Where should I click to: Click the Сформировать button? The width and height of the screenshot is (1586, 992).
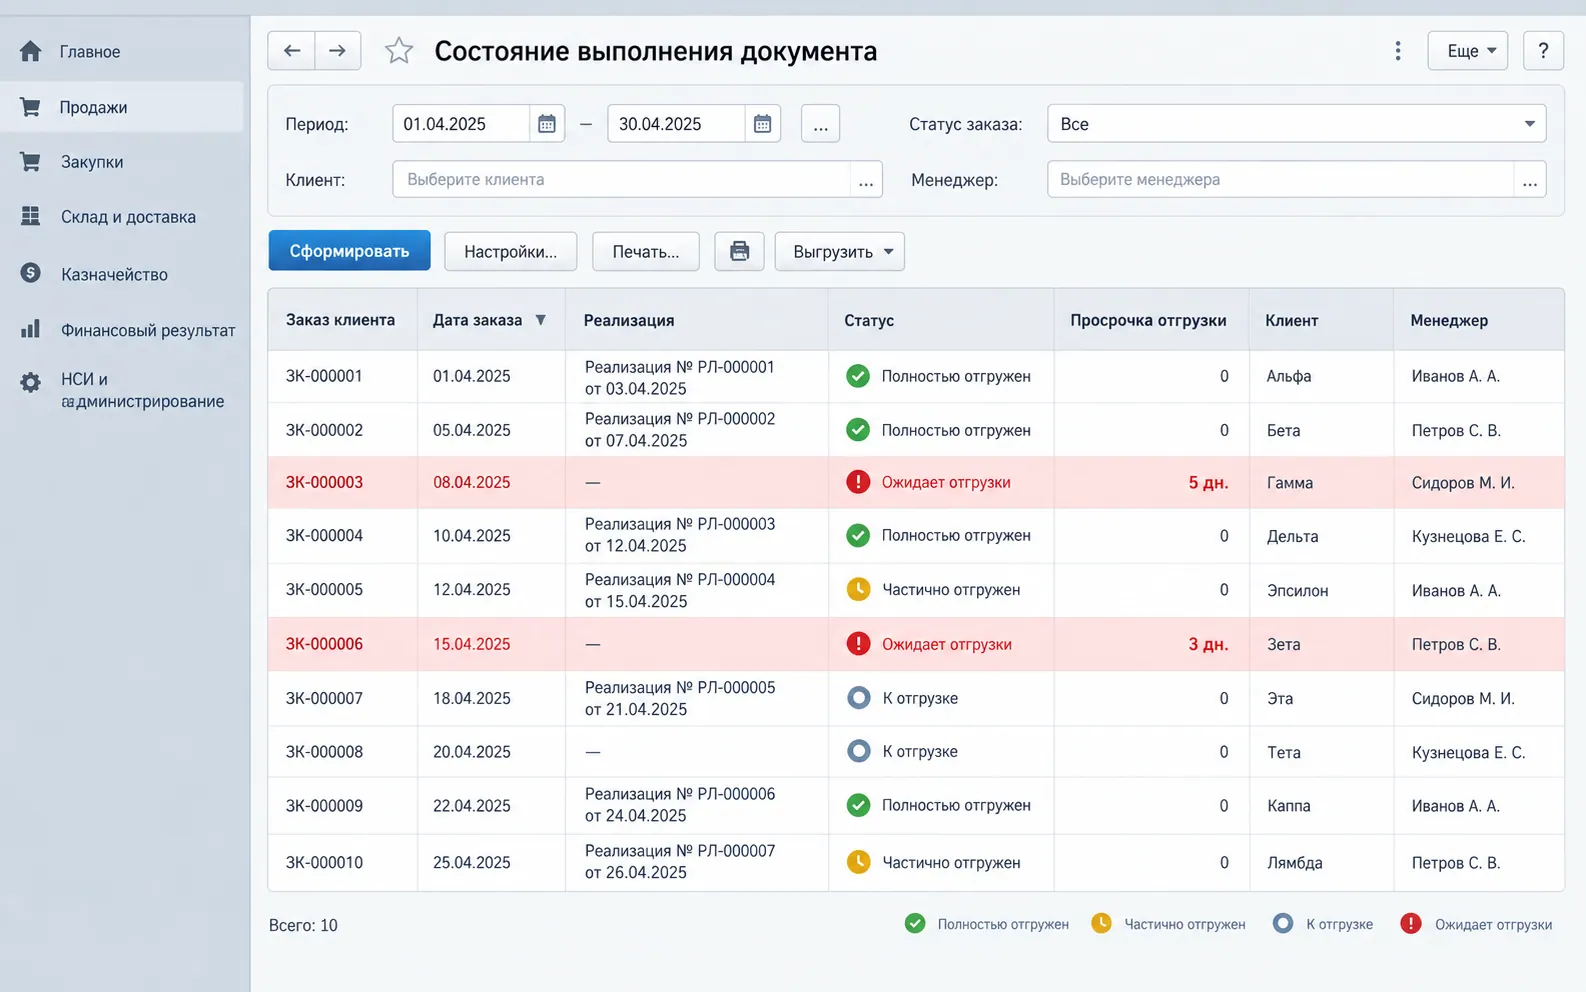click(x=349, y=251)
